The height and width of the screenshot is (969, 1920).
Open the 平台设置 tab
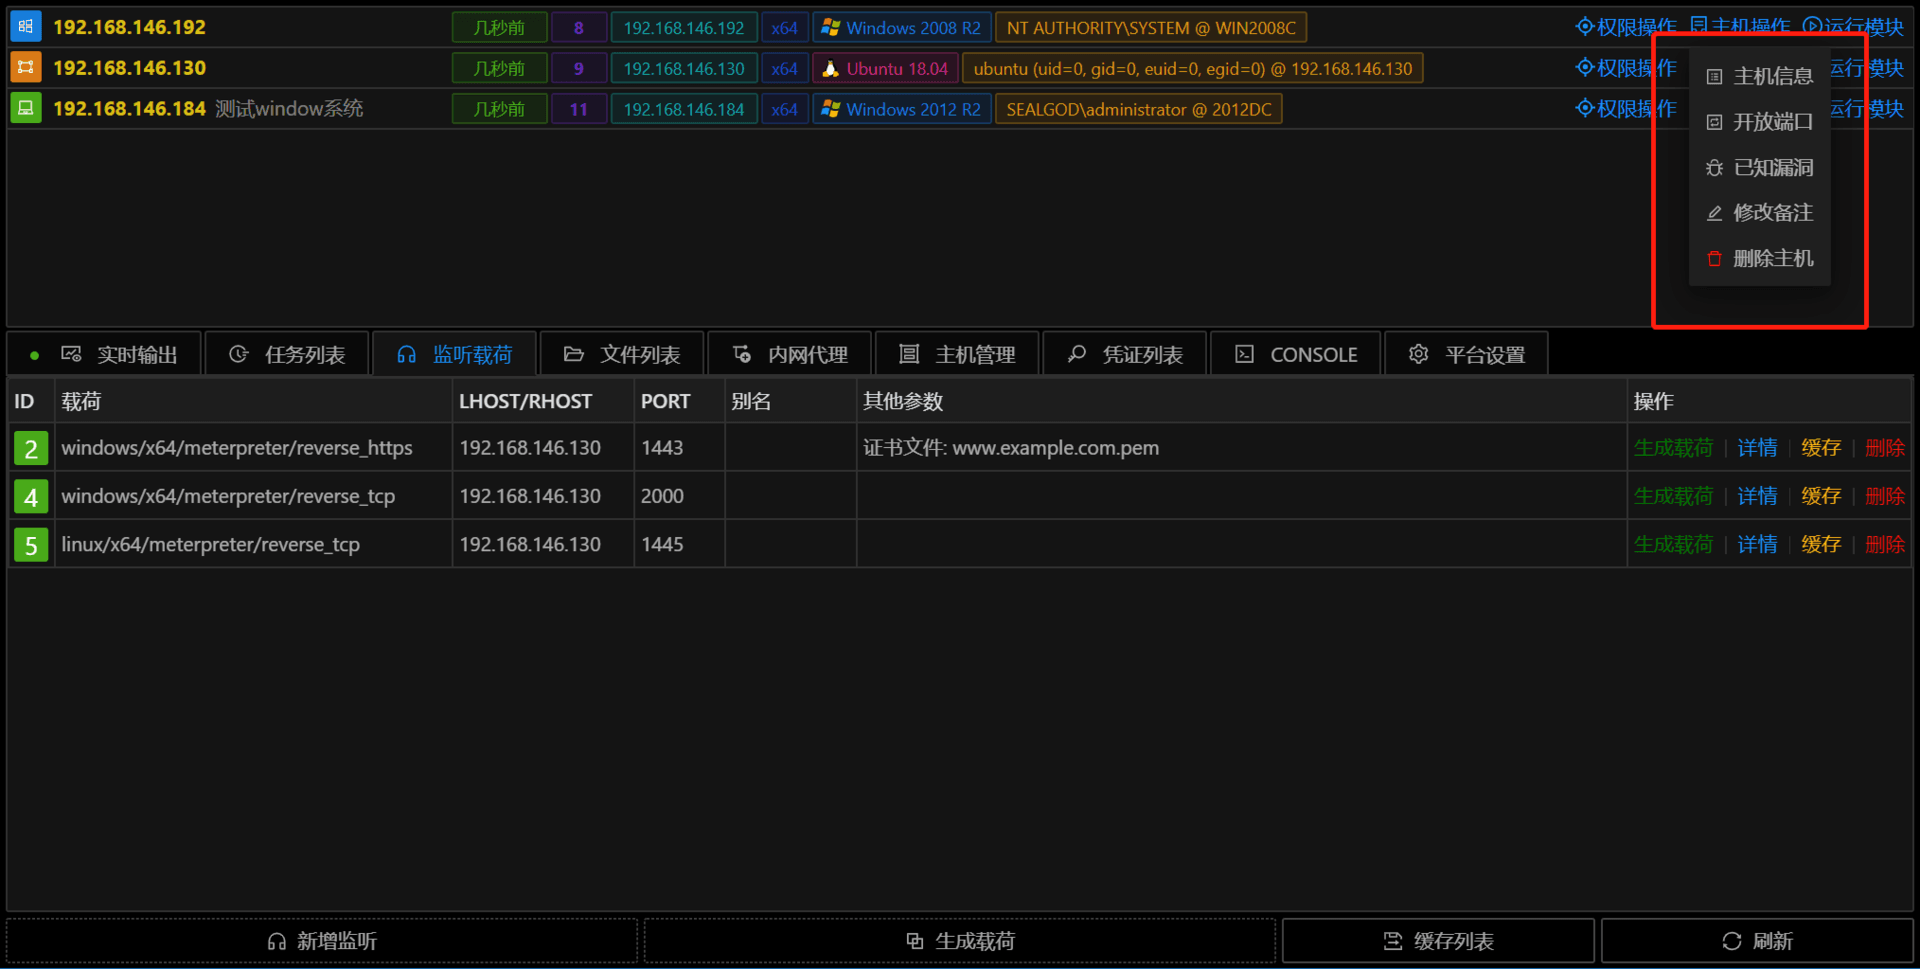pos(1467,354)
